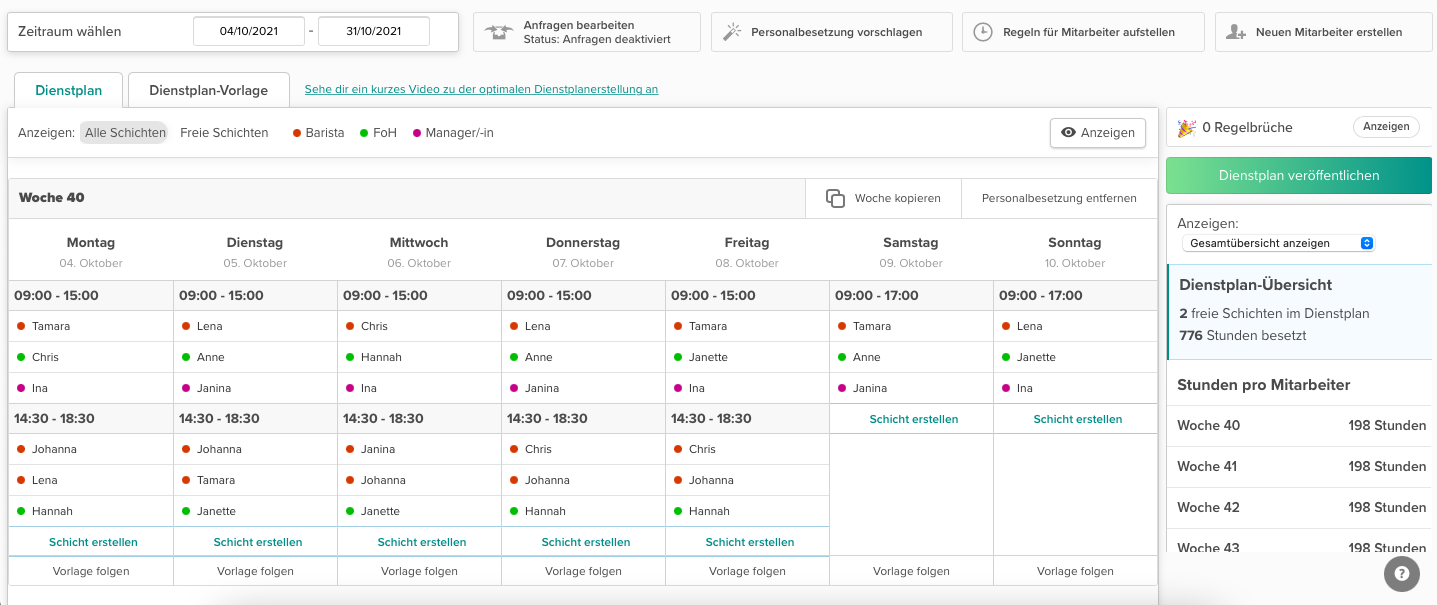This screenshot has height=605, width=1437.
Task: Click Personalbesetzung entfernen for Woche 40
Action: coord(1059,198)
